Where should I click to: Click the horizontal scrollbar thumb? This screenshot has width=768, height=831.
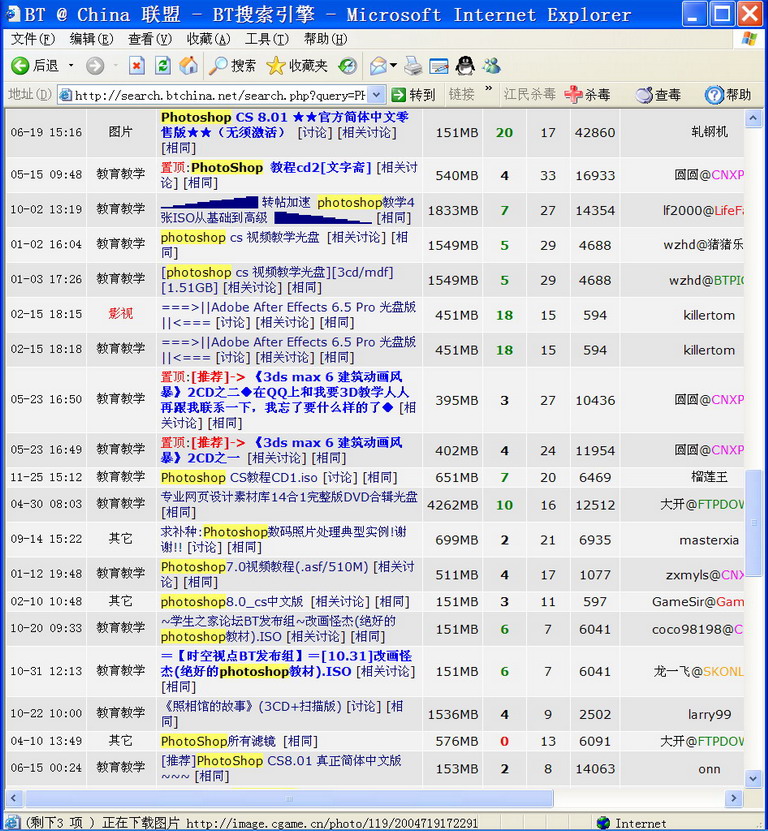pyautogui.click(x=289, y=798)
